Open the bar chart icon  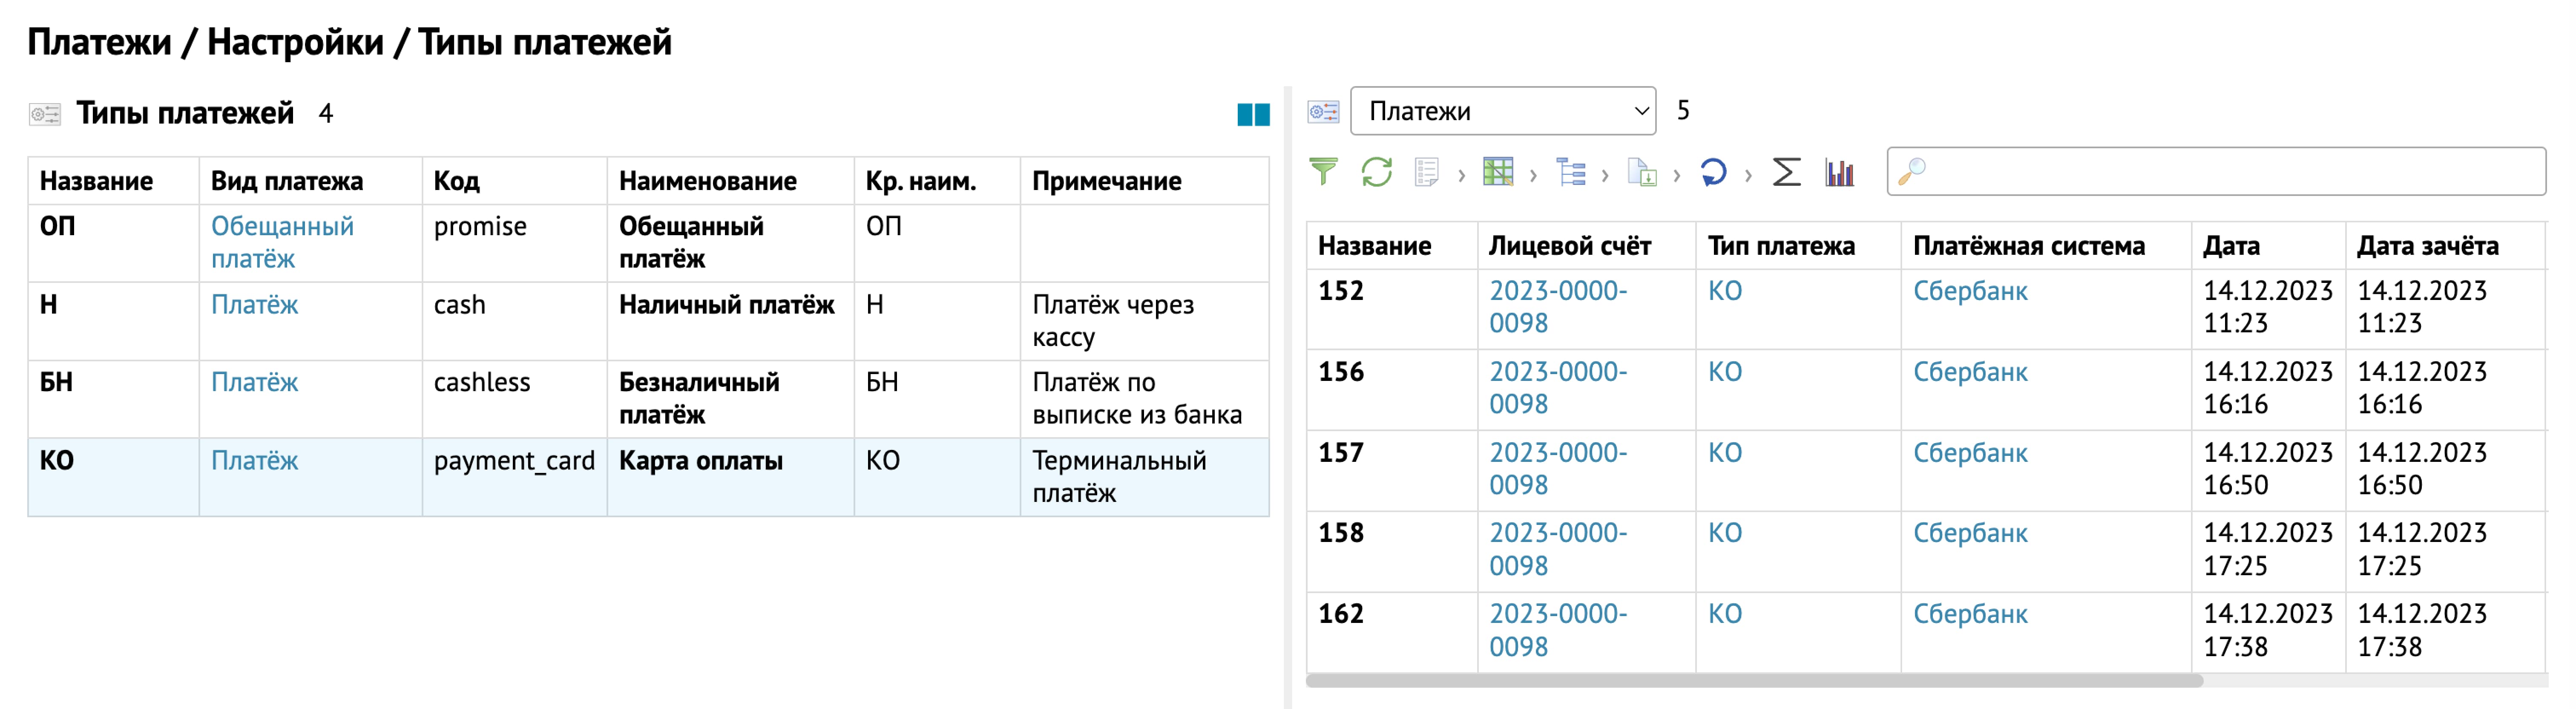pos(1839,172)
